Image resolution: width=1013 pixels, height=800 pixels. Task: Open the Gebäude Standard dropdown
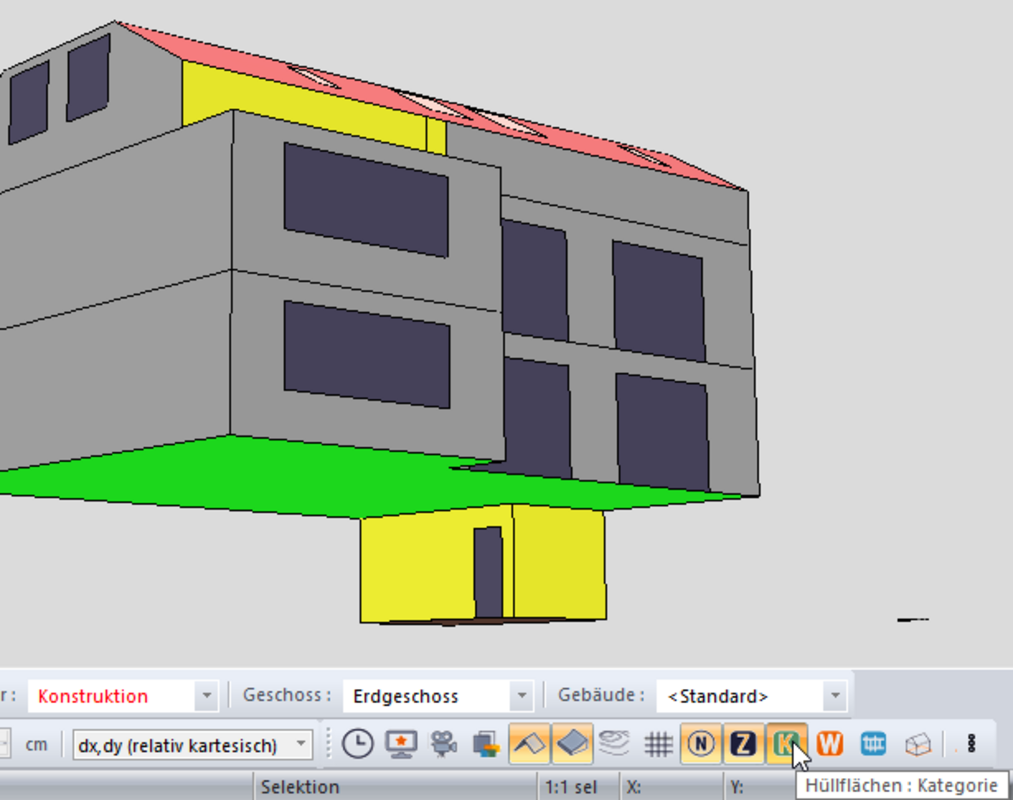tap(834, 696)
